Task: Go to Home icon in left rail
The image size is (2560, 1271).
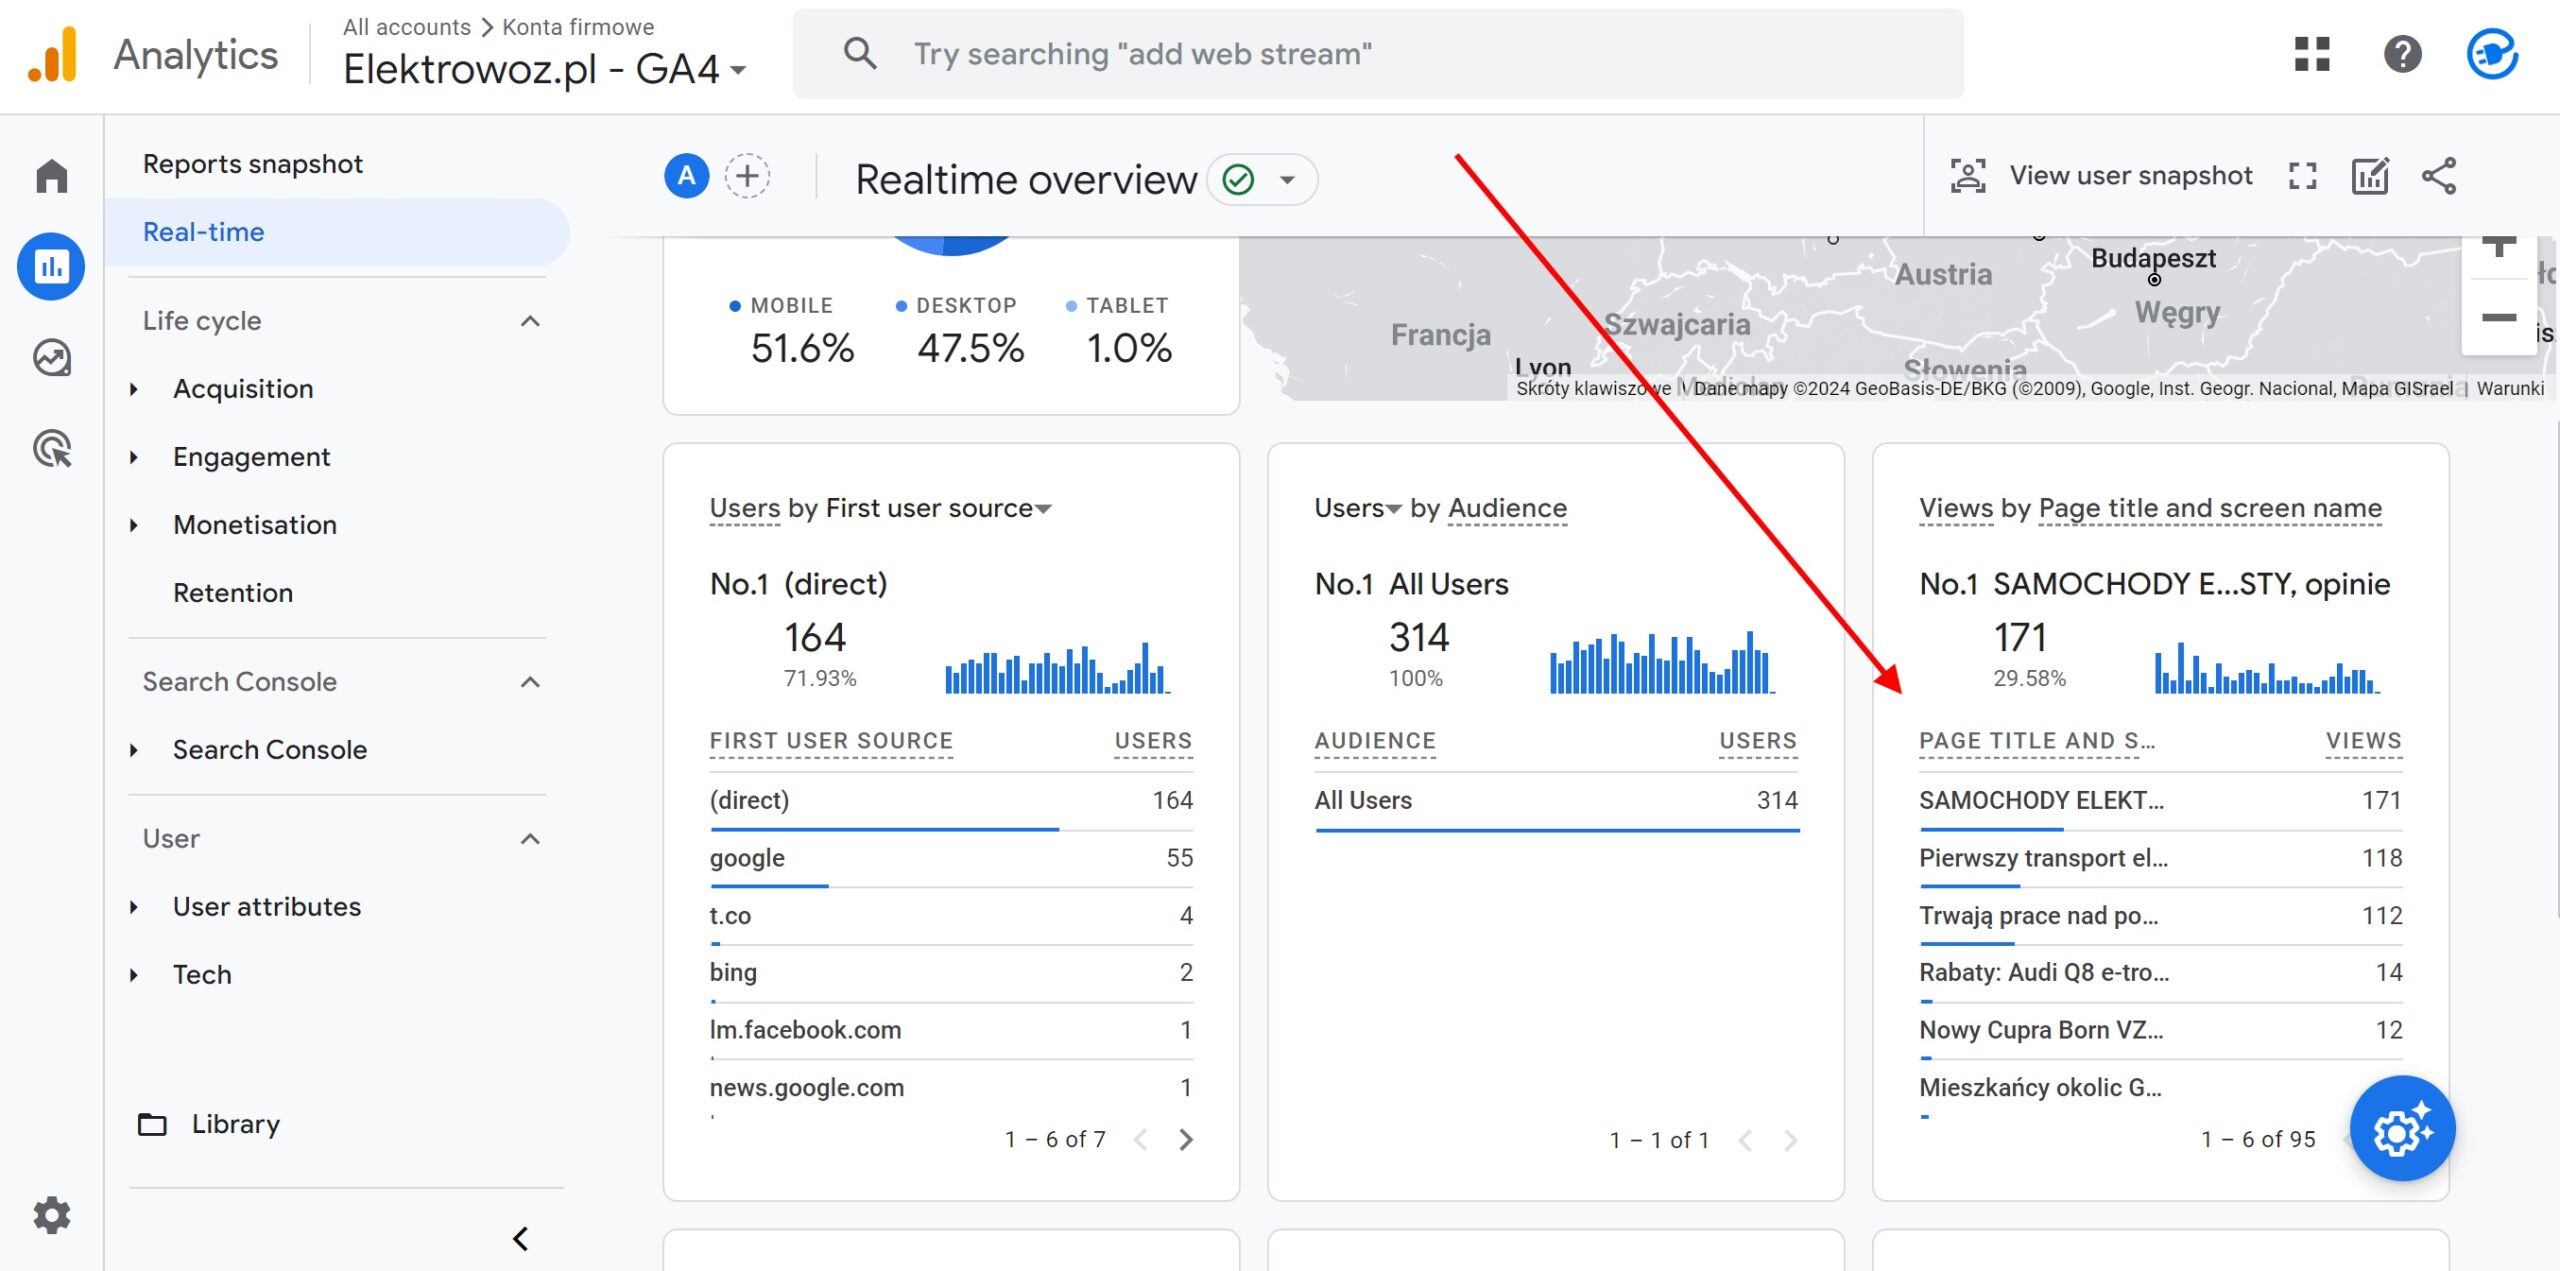Action: tap(52, 176)
